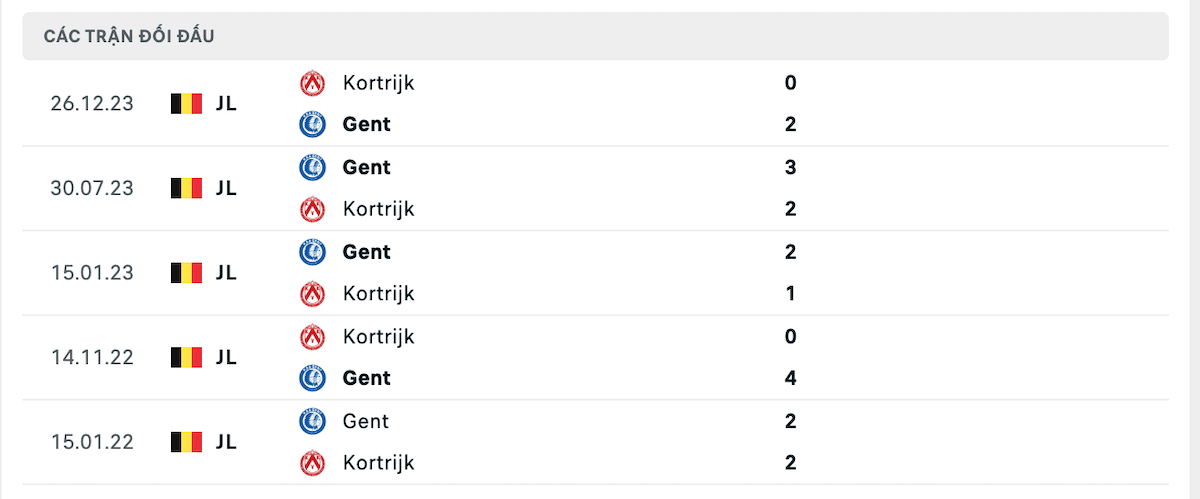The image size is (1200, 499).
Task: Select the Gent team name in 26.12.23 match
Action: 366,125
